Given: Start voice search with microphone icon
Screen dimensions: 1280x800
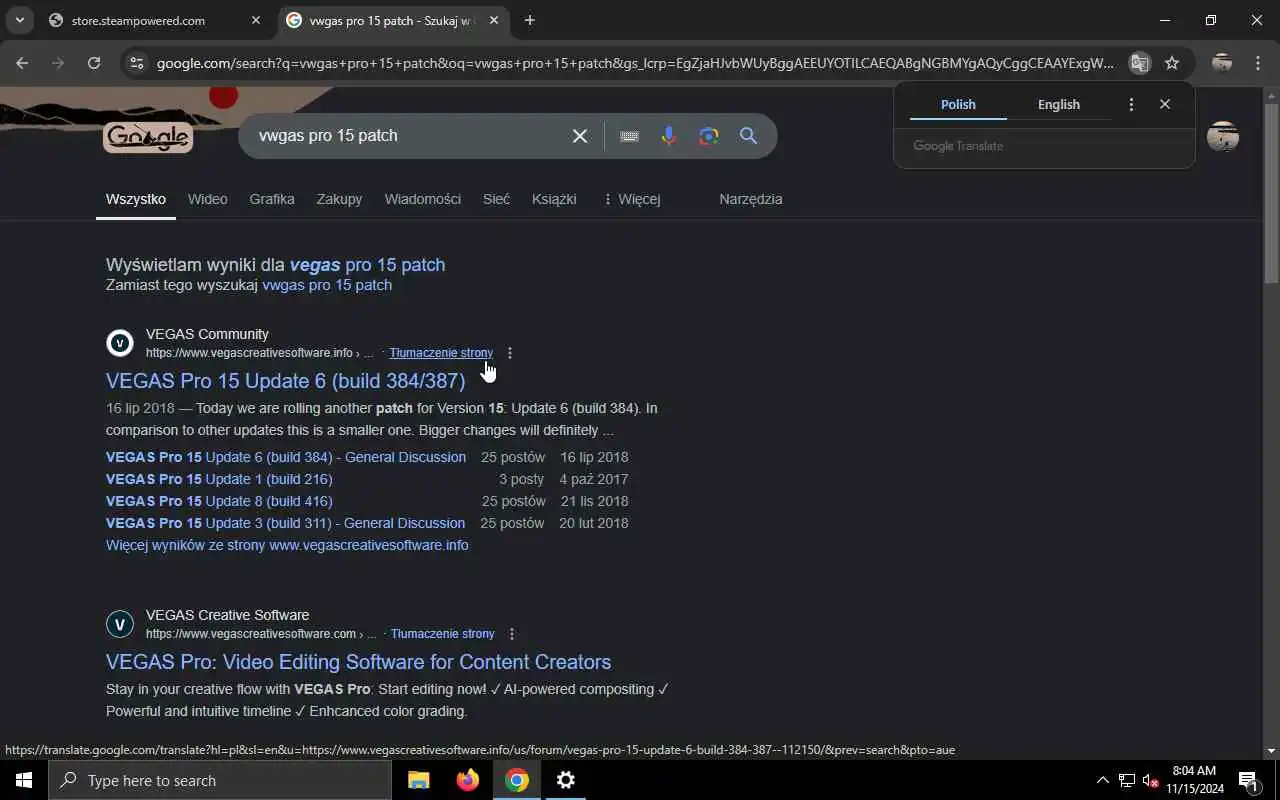Looking at the screenshot, I should tap(669, 136).
